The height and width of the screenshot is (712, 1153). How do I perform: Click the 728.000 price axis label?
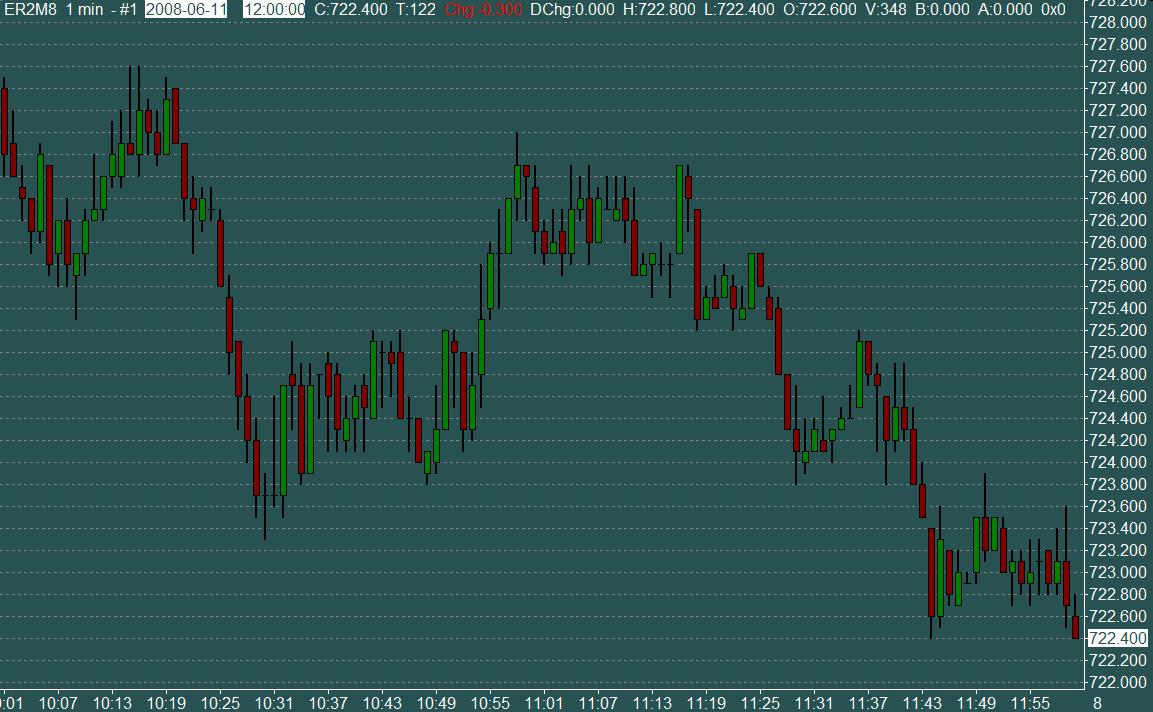[x=1118, y=22]
